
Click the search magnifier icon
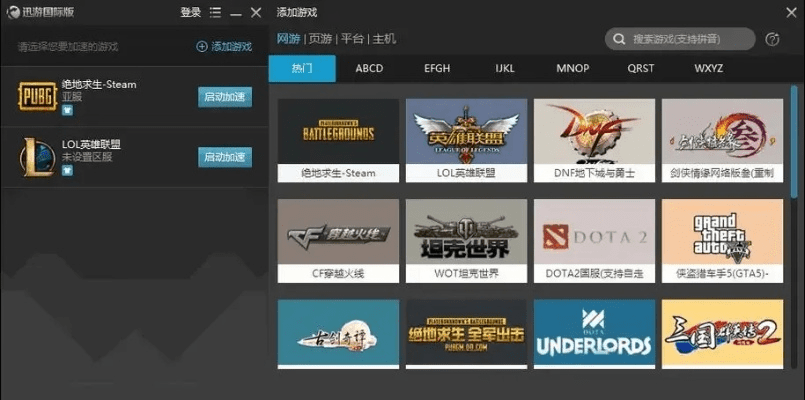coord(620,40)
